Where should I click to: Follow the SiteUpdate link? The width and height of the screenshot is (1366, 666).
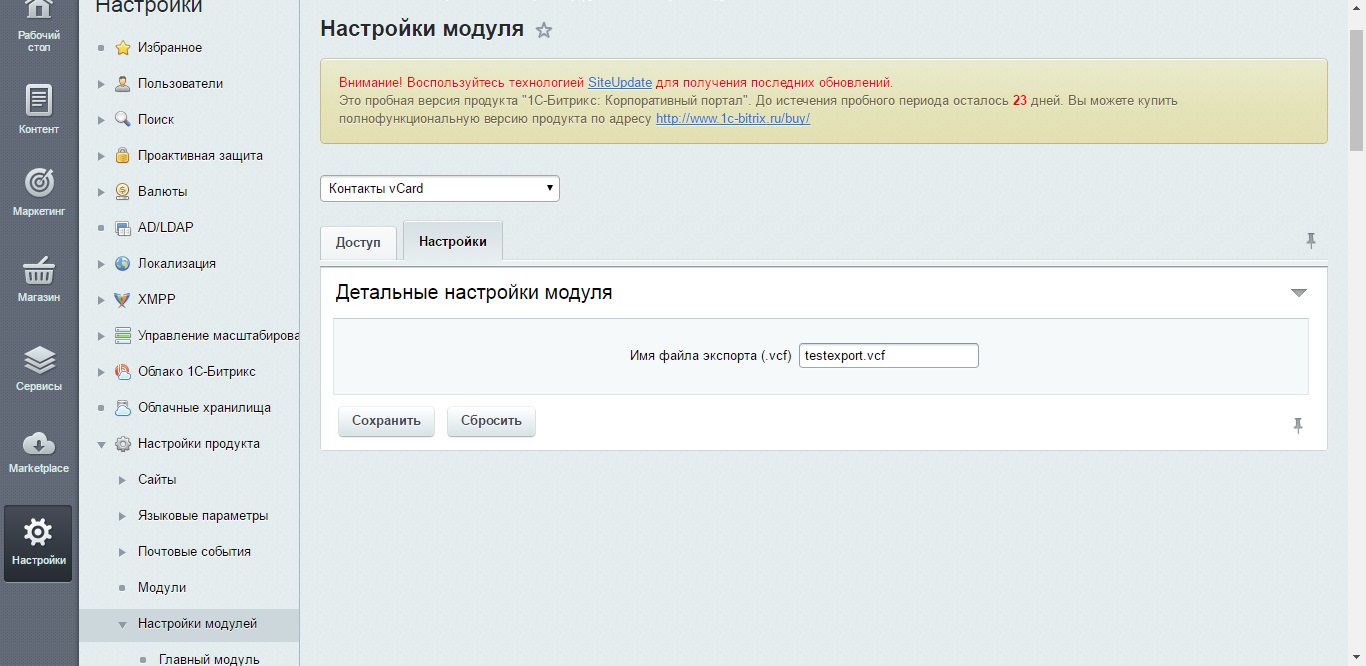(x=620, y=82)
